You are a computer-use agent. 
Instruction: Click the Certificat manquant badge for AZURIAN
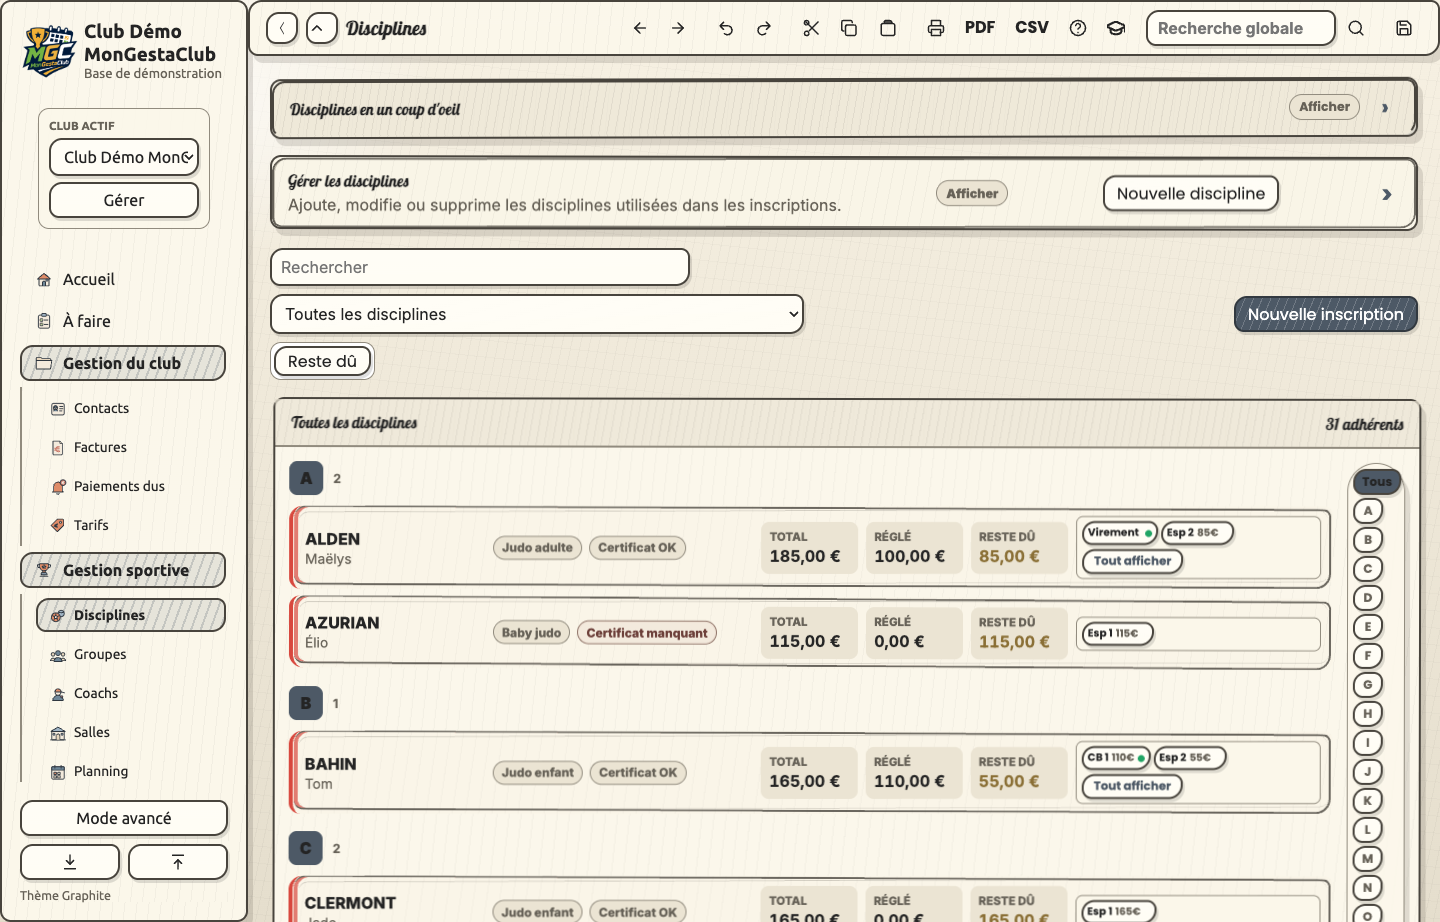(x=647, y=633)
